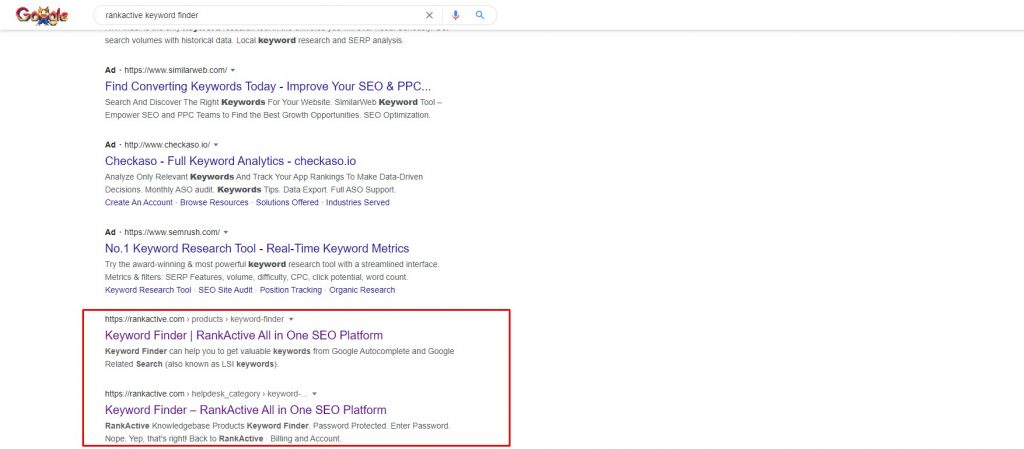Open dropdown arrow next to helpdesk_category result URL
1024x449 pixels.
click(x=315, y=394)
